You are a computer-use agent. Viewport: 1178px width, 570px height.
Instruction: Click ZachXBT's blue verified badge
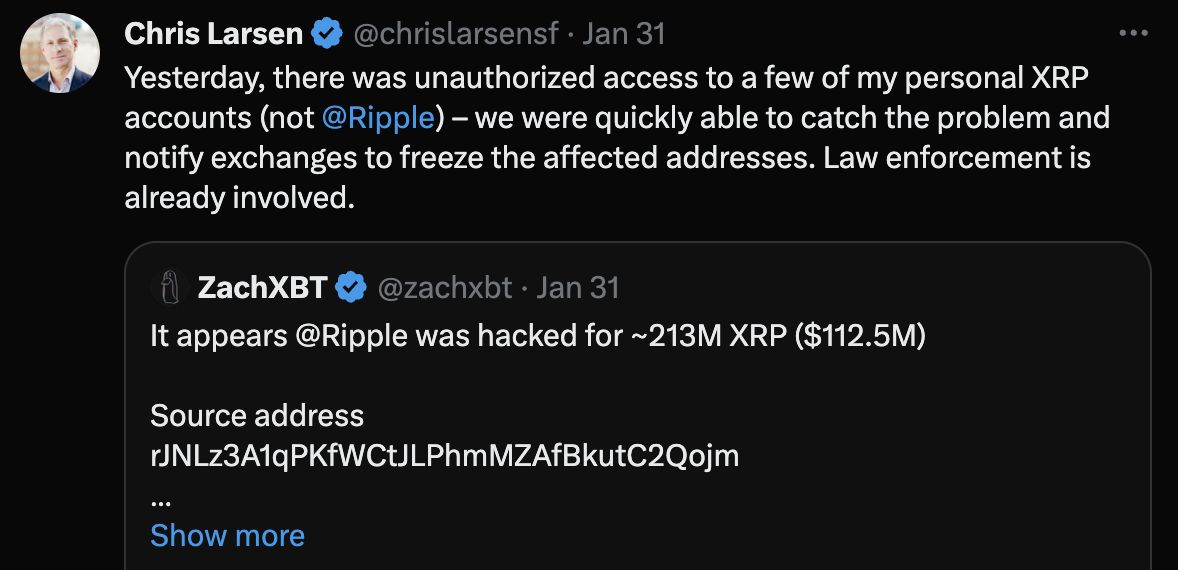pyautogui.click(x=350, y=288)
